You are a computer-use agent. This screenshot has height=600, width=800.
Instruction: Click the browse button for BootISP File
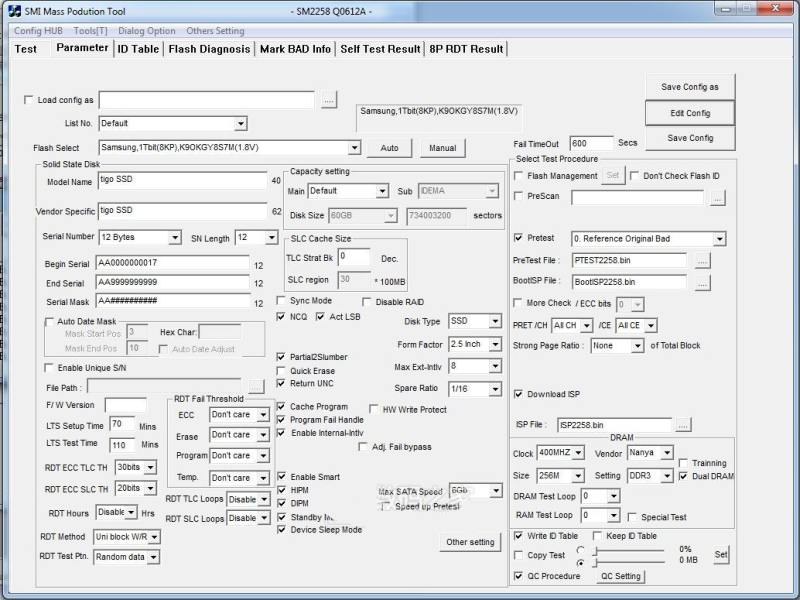point(702,282)
